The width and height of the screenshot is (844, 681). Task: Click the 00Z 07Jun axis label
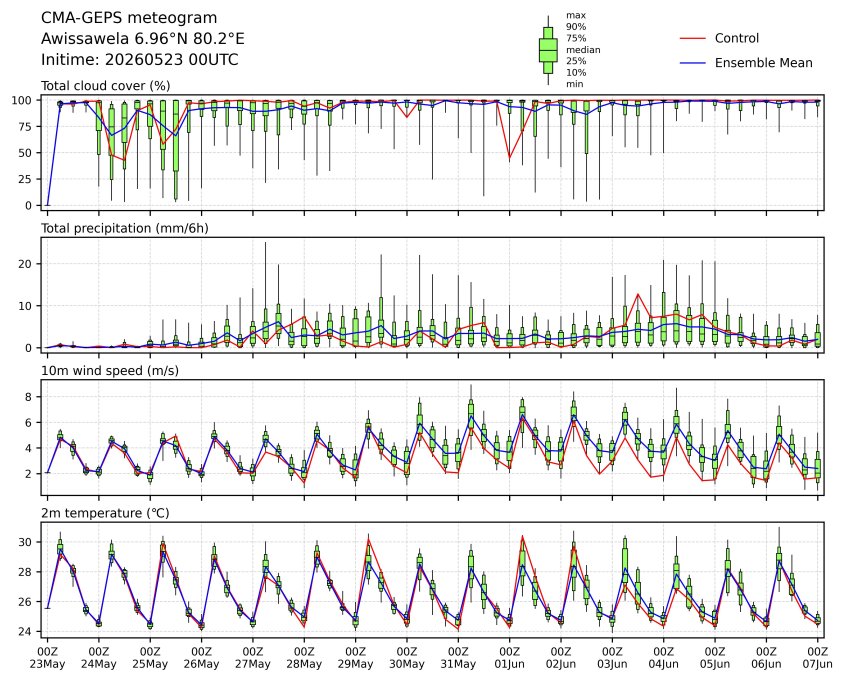point(818,658)
